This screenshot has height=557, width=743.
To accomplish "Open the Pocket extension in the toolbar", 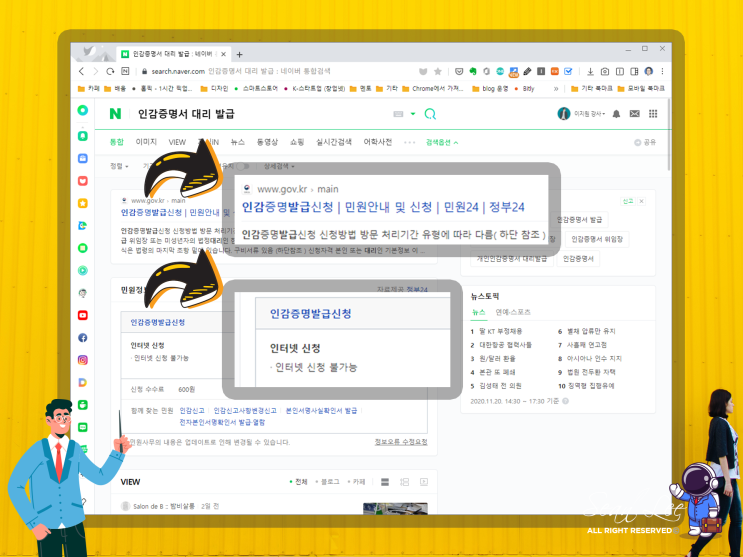I will (459, 72).
